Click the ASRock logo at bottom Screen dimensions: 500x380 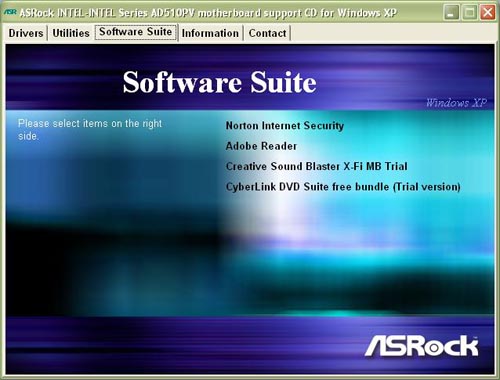422,346
